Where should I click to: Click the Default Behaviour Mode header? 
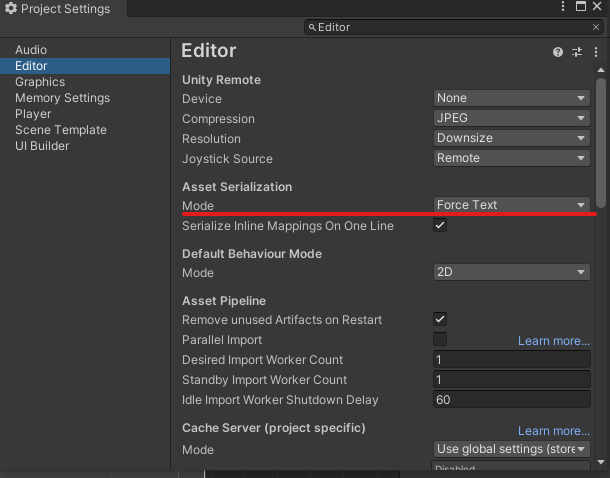point(252,254)
